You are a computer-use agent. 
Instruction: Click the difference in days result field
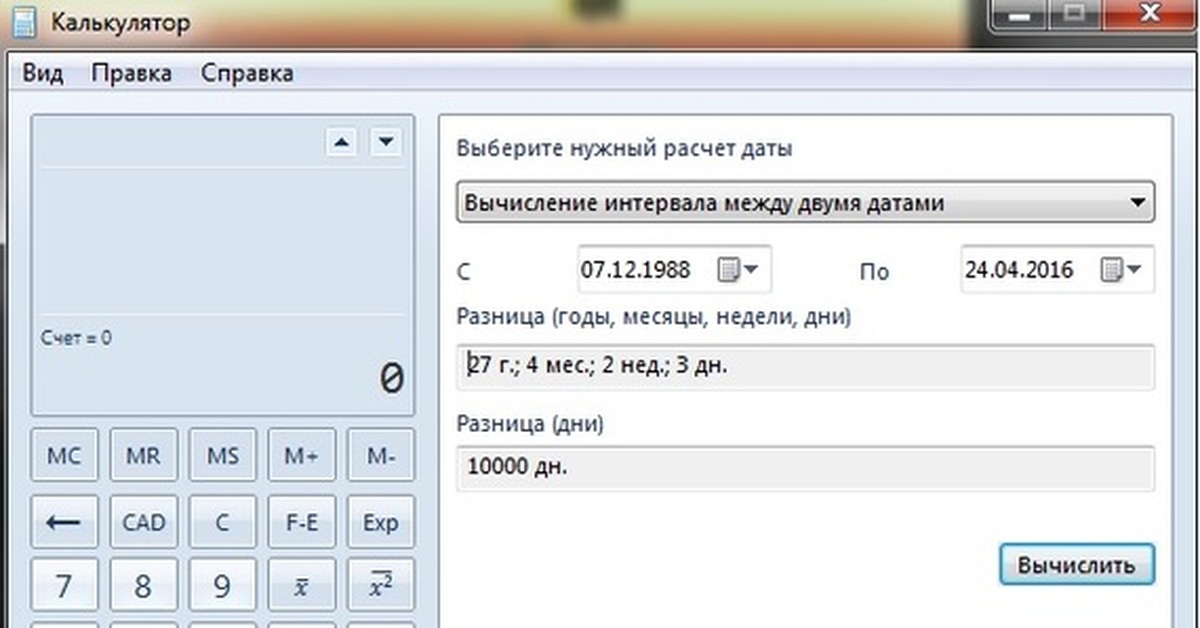click(x=805, y=467)
